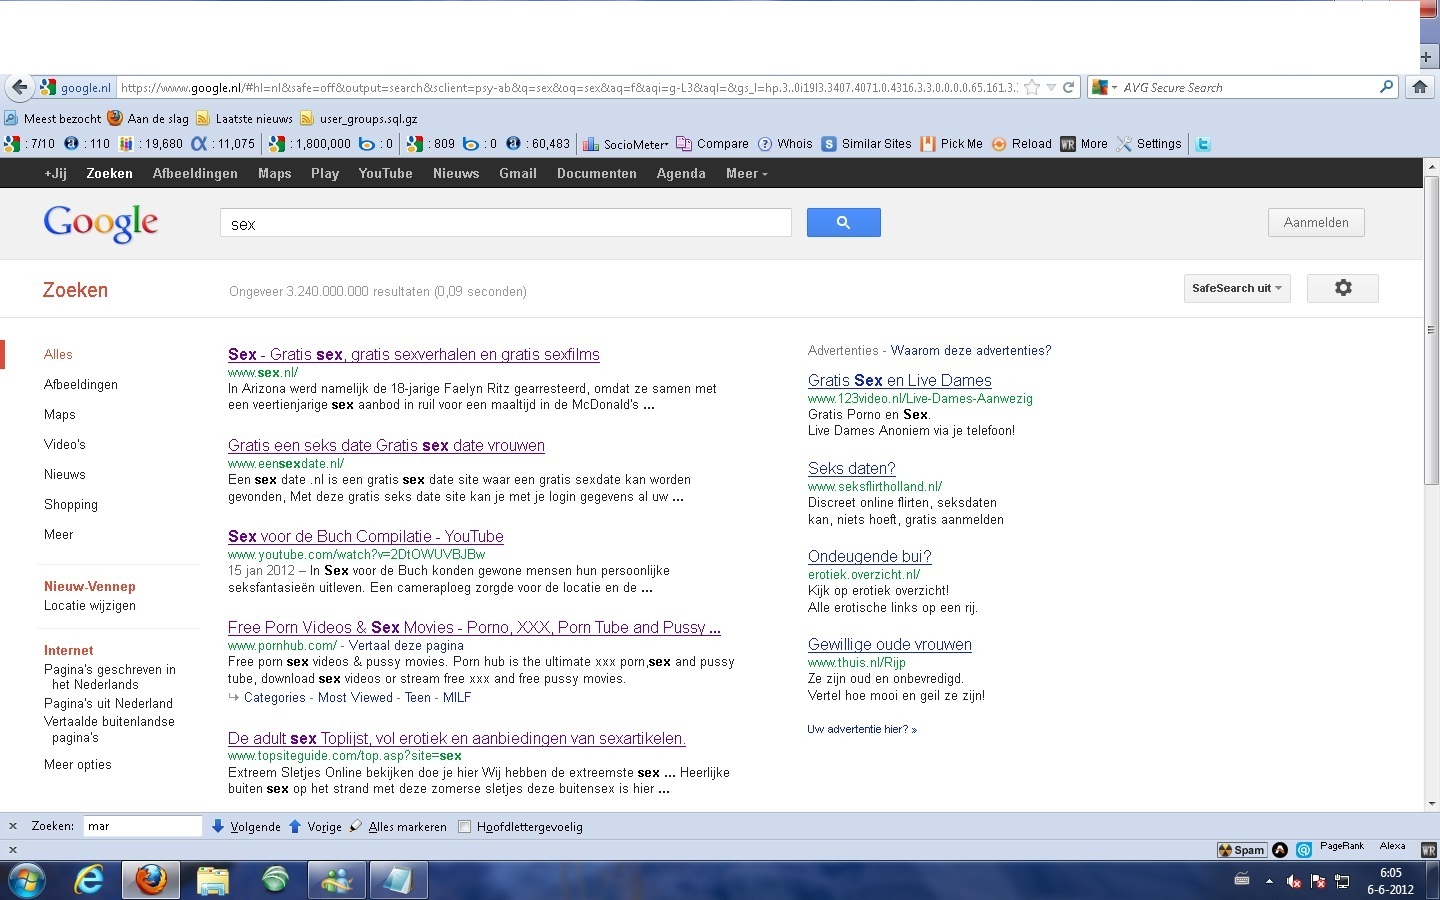
Task: Open +Jij in the Google bar
Action: click(56, 173)
